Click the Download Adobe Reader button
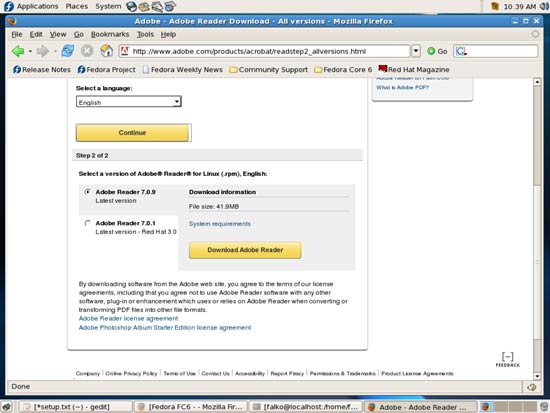Viewport: 550px width, 413px height. 245,250
